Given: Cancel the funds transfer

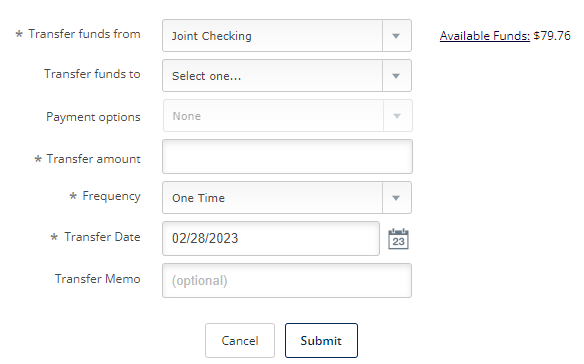Looking at the screenshot, I should [x=240, y=341].
